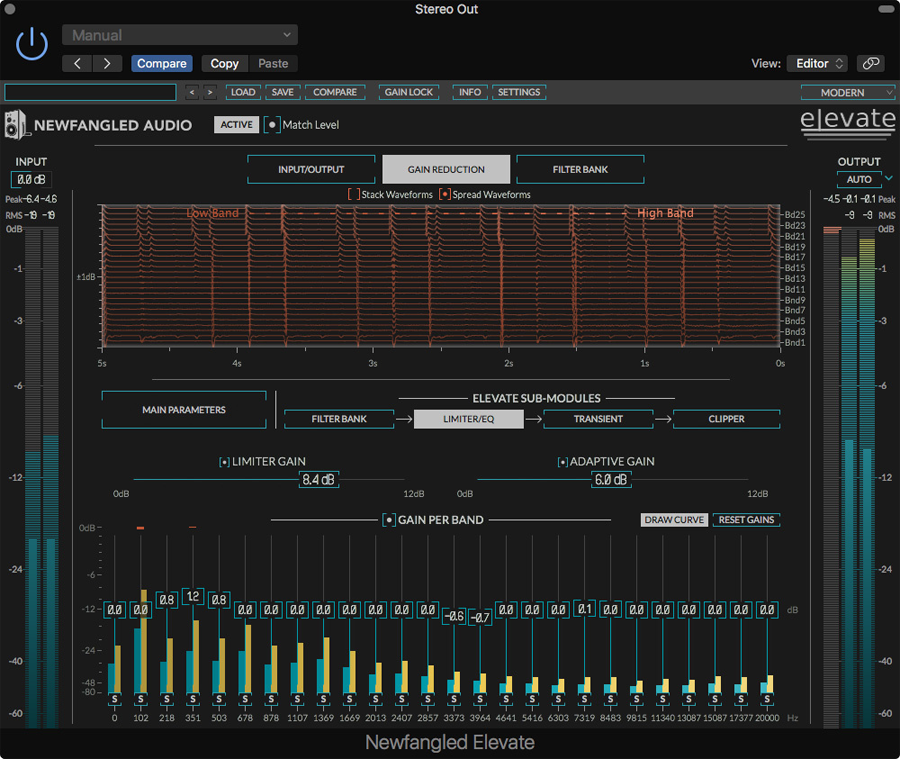Solo the 15087 Hz band

[715, 699]
